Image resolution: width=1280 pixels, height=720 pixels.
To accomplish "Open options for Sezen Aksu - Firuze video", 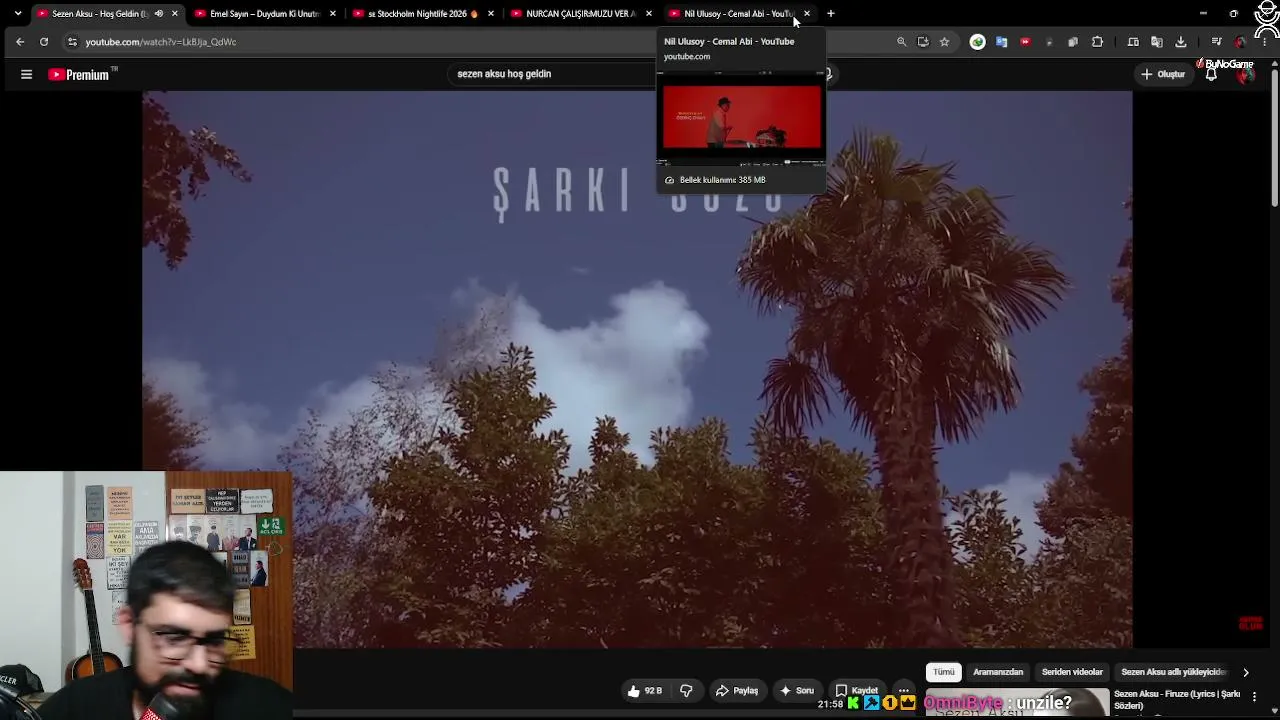I will click(x=1254, y=697).
